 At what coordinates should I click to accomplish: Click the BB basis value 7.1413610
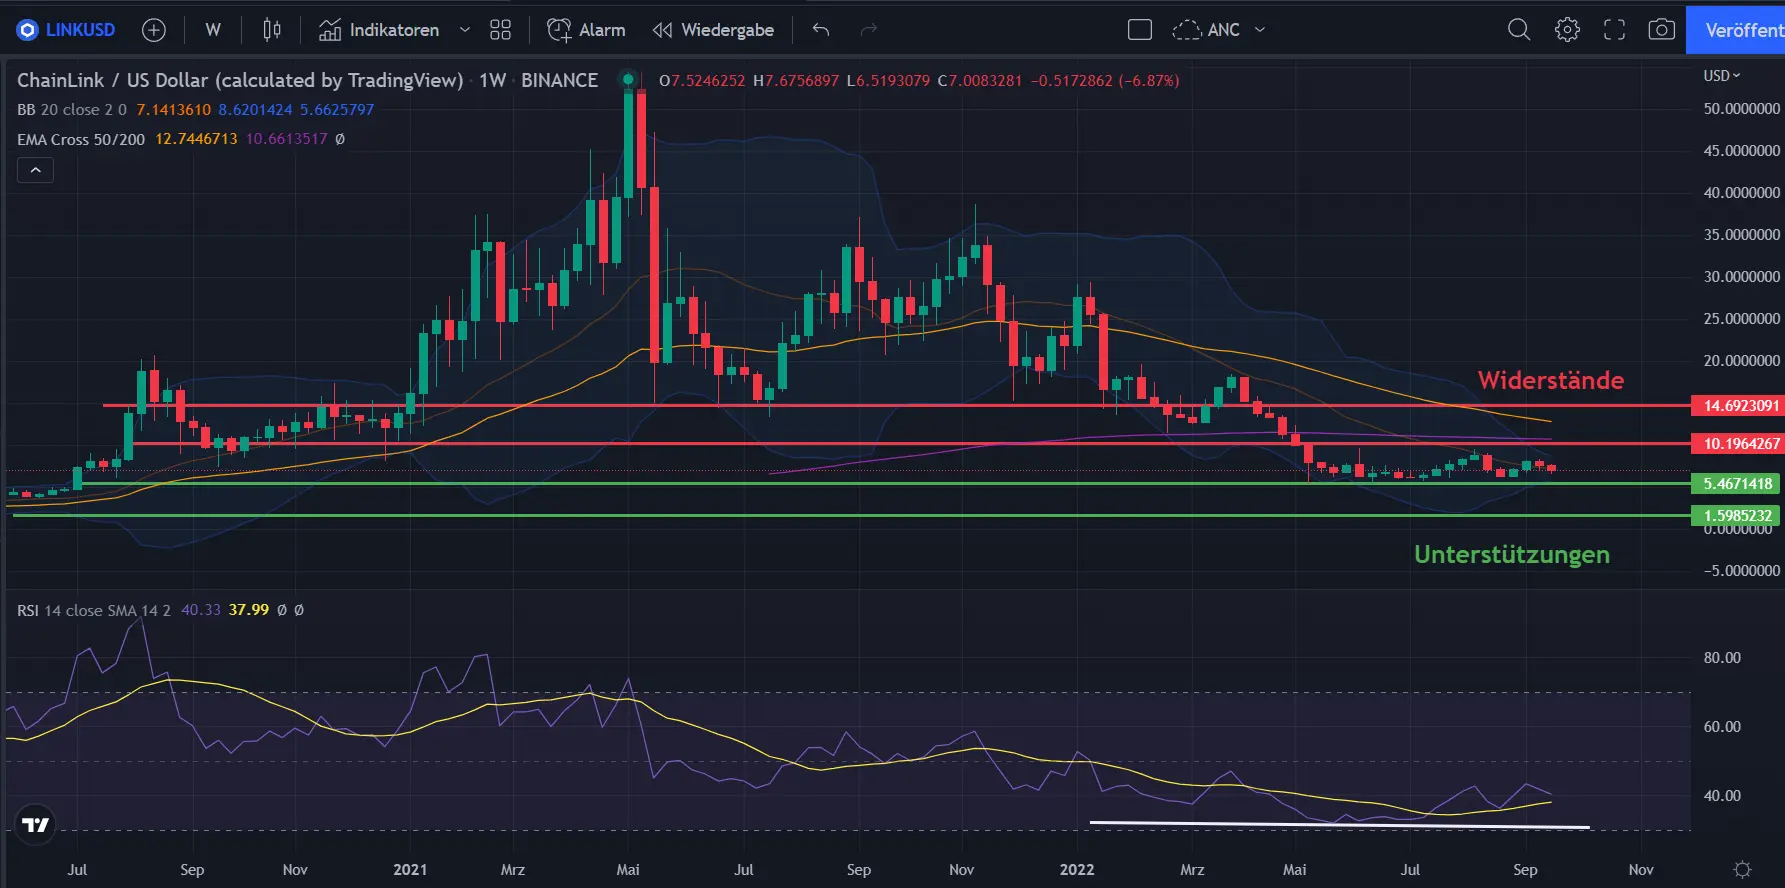pos(174,110)
